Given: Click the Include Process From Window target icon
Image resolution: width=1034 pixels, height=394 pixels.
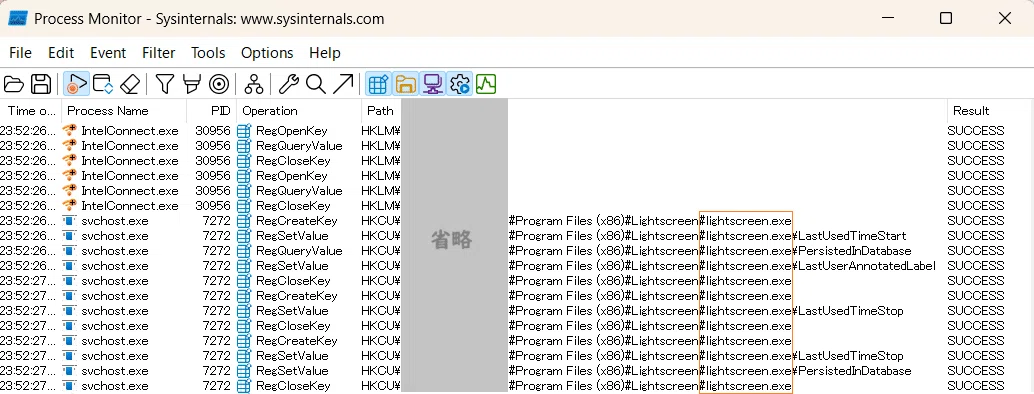Looking at the screenshot, I should [219, 84].
